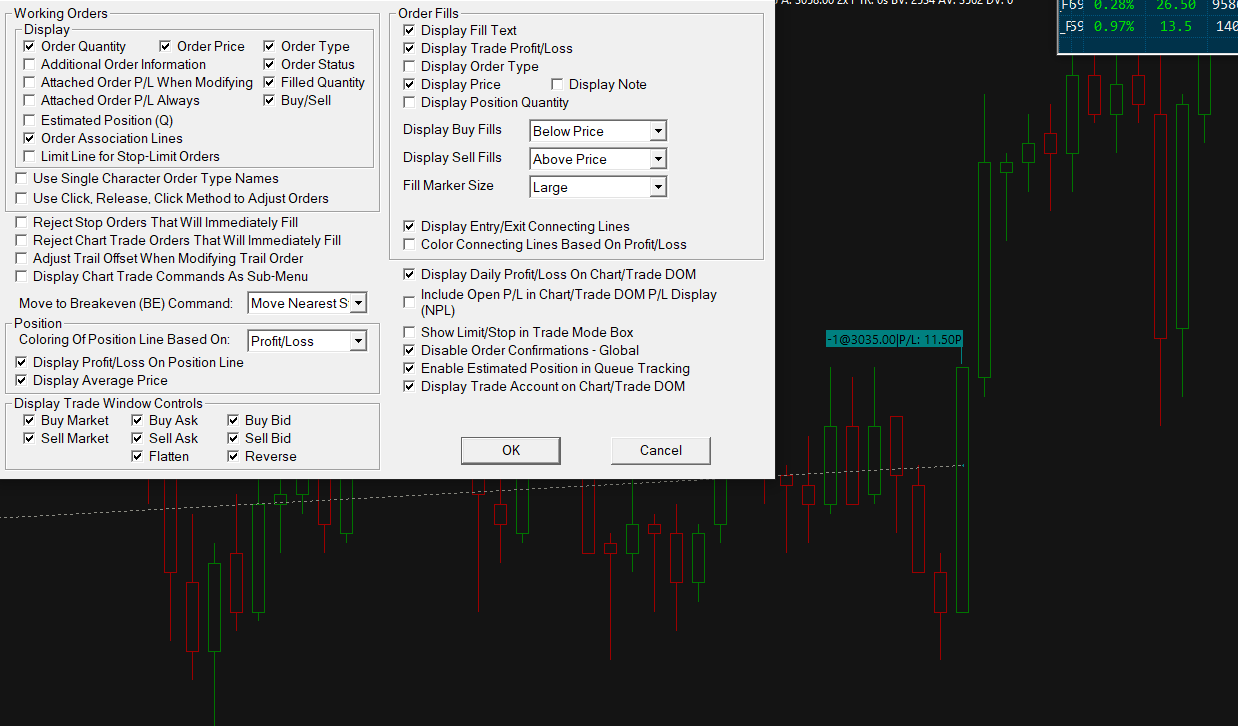Enable Limit Line for Stop-Limit Orders

click(29, 157)
